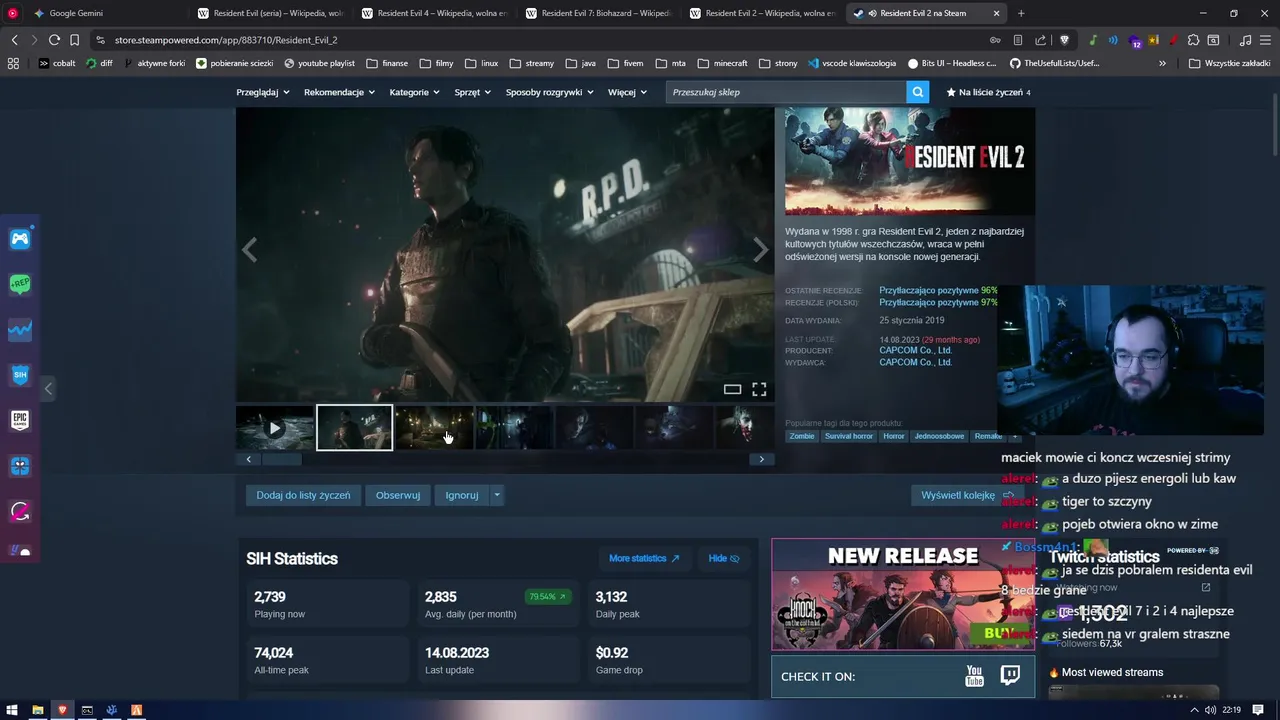Expand the Rekomendacje dropdown menu
1280x720 pixels.
click(340, 92)
